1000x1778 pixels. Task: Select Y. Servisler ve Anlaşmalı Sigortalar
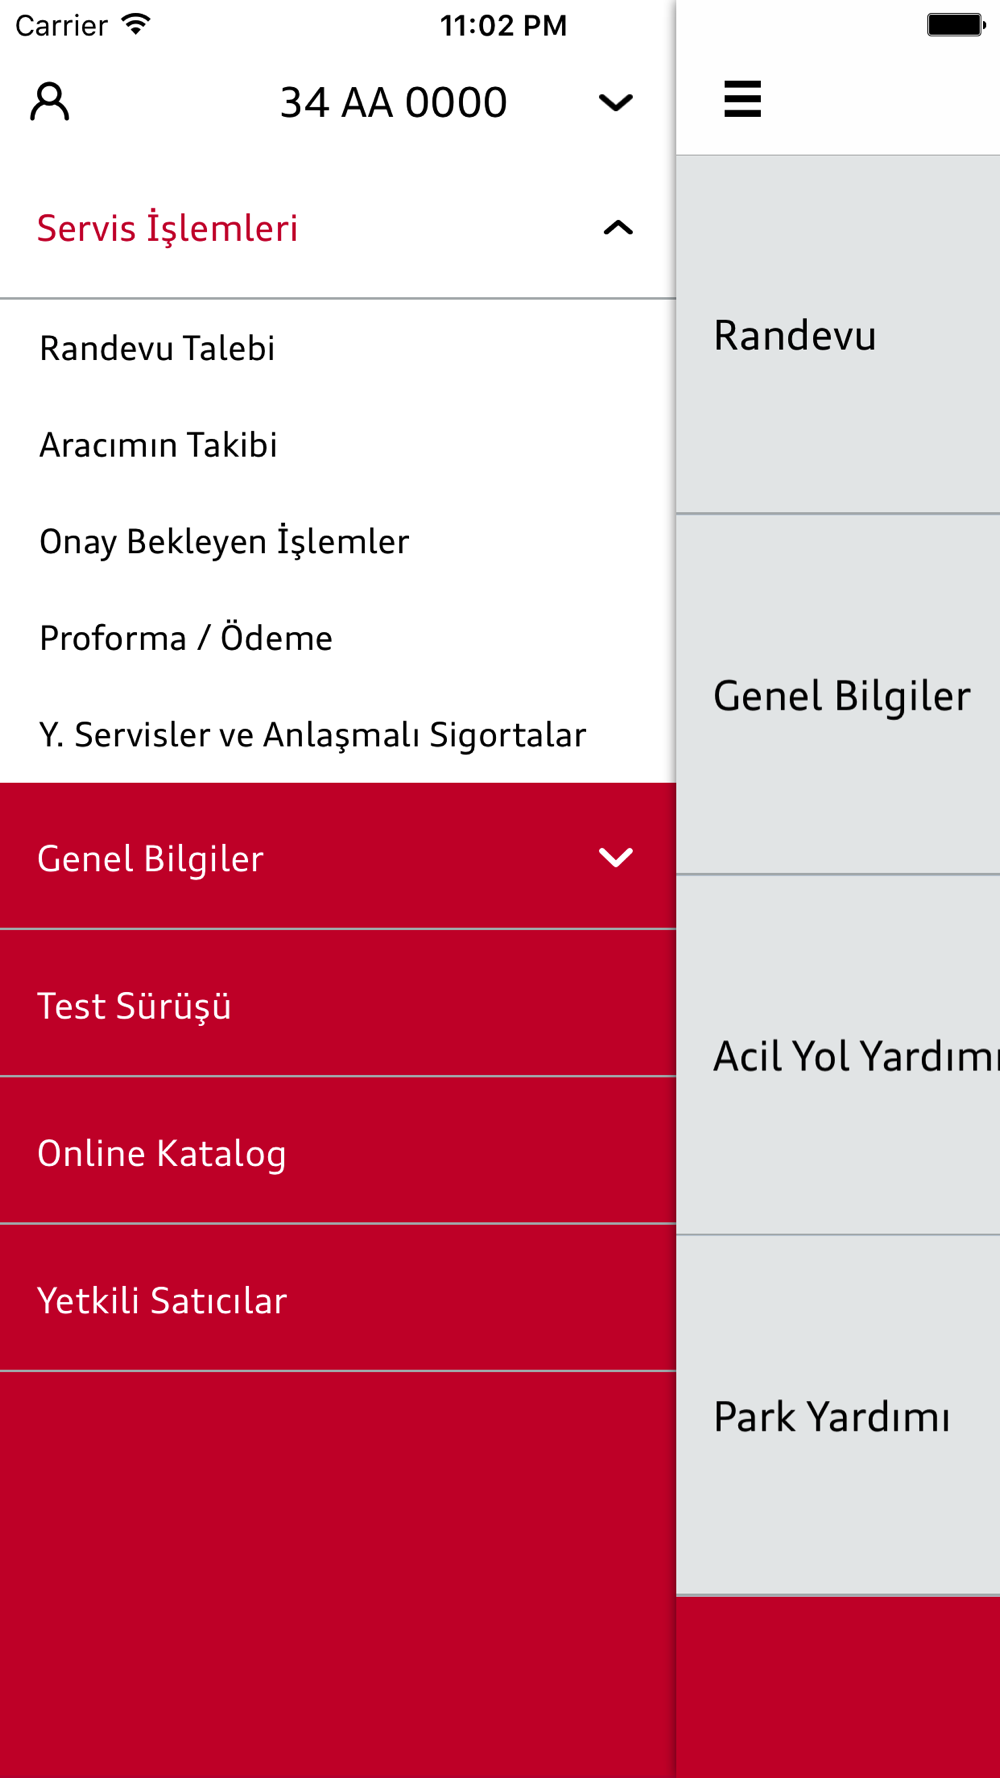[312, 735]
